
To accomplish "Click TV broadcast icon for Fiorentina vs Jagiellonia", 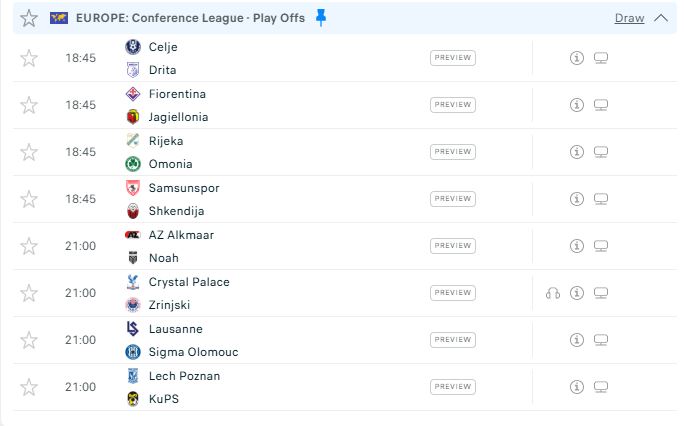I will click(x=601, y=105).
